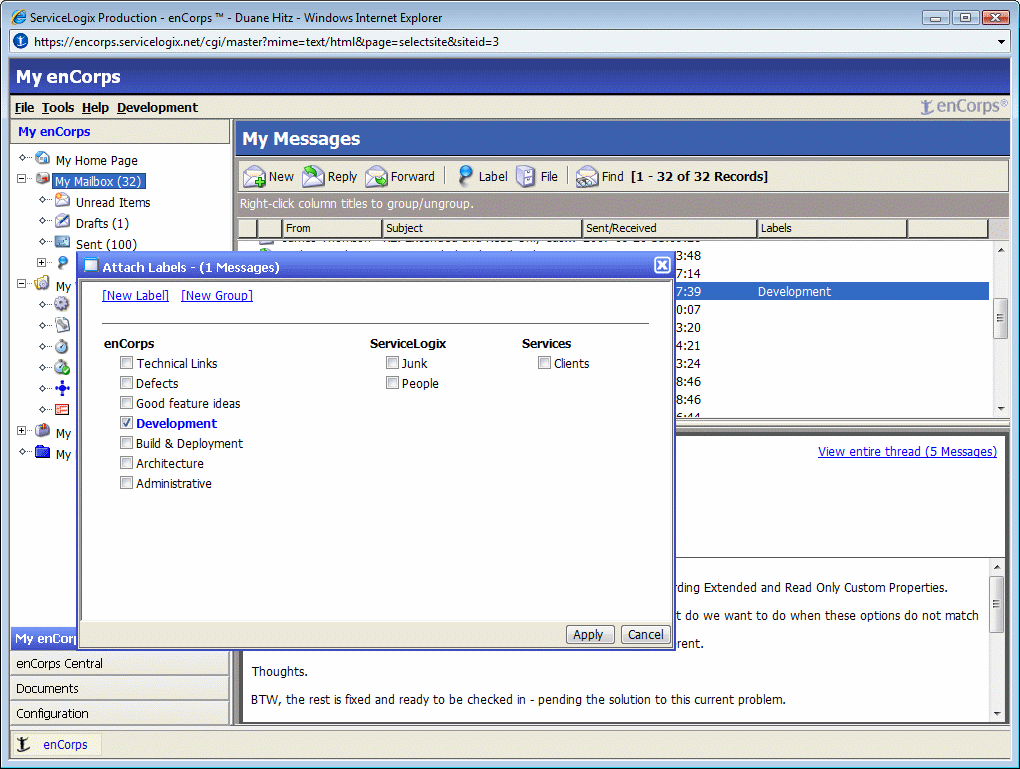Screen dimensions: 1020x769
Task: Click the stopwatch with green check icon
Action: (62, 367)
